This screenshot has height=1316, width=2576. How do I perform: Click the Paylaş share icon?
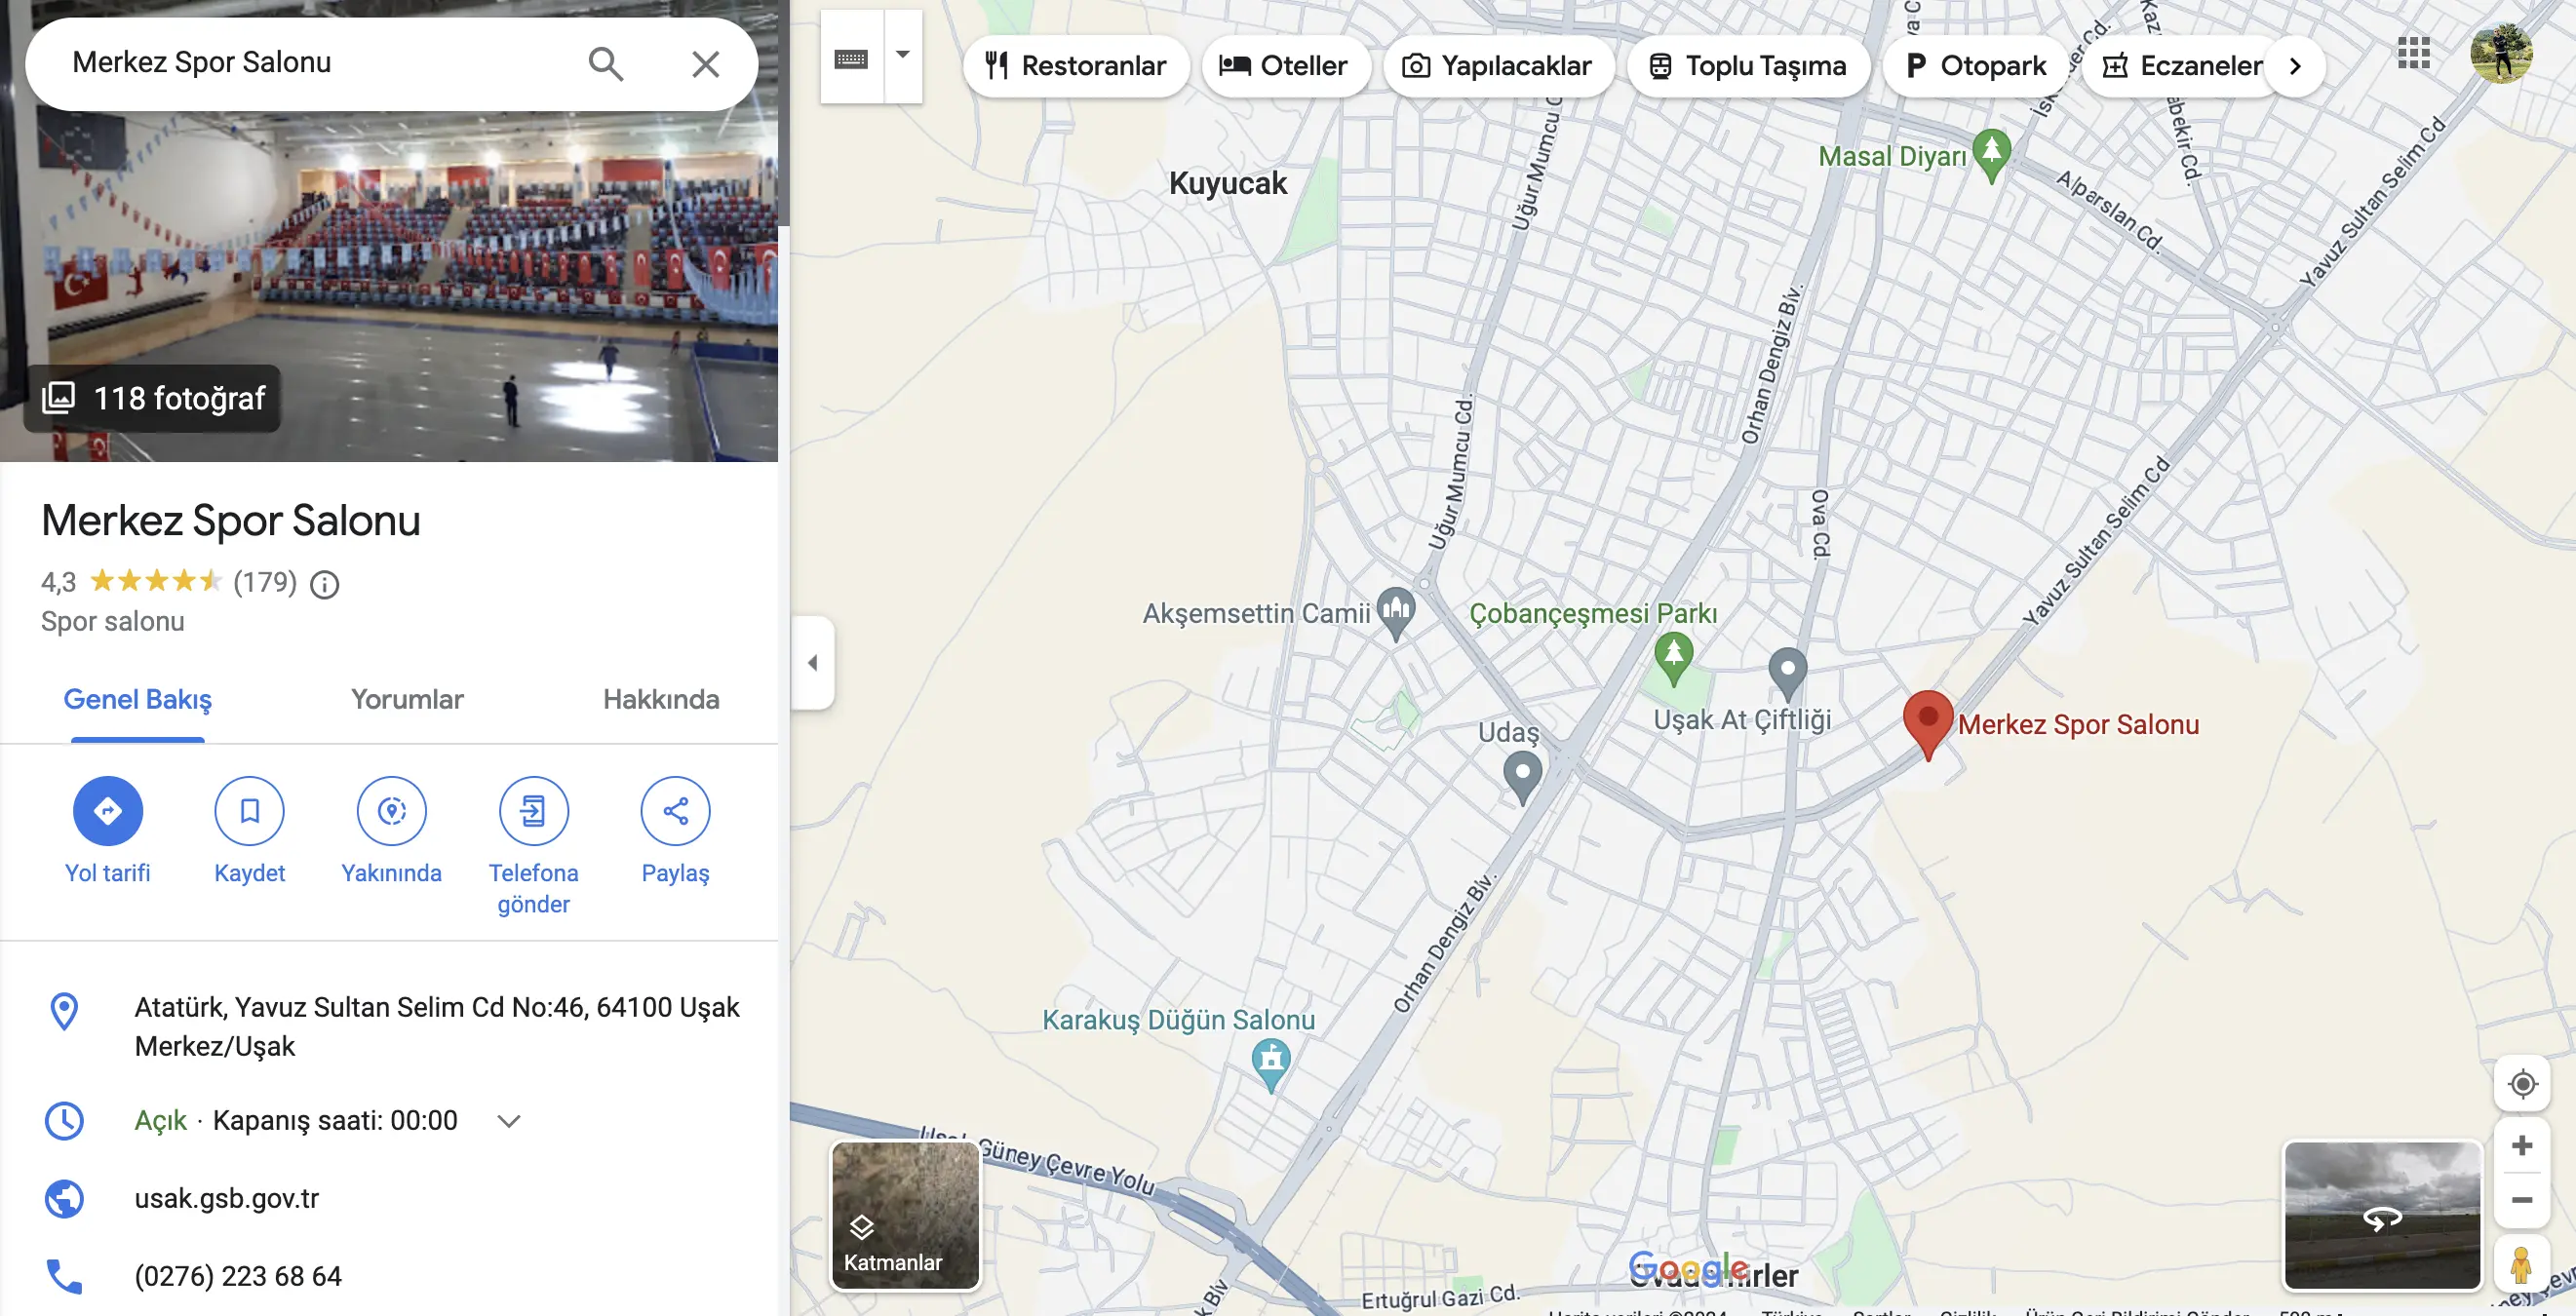point(676,811)
